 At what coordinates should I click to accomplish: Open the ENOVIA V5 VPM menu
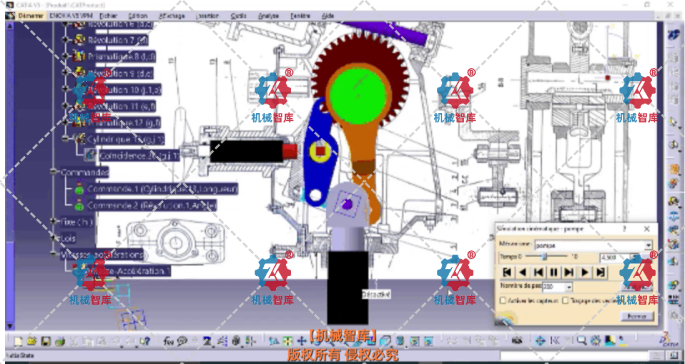click(70, 16)
